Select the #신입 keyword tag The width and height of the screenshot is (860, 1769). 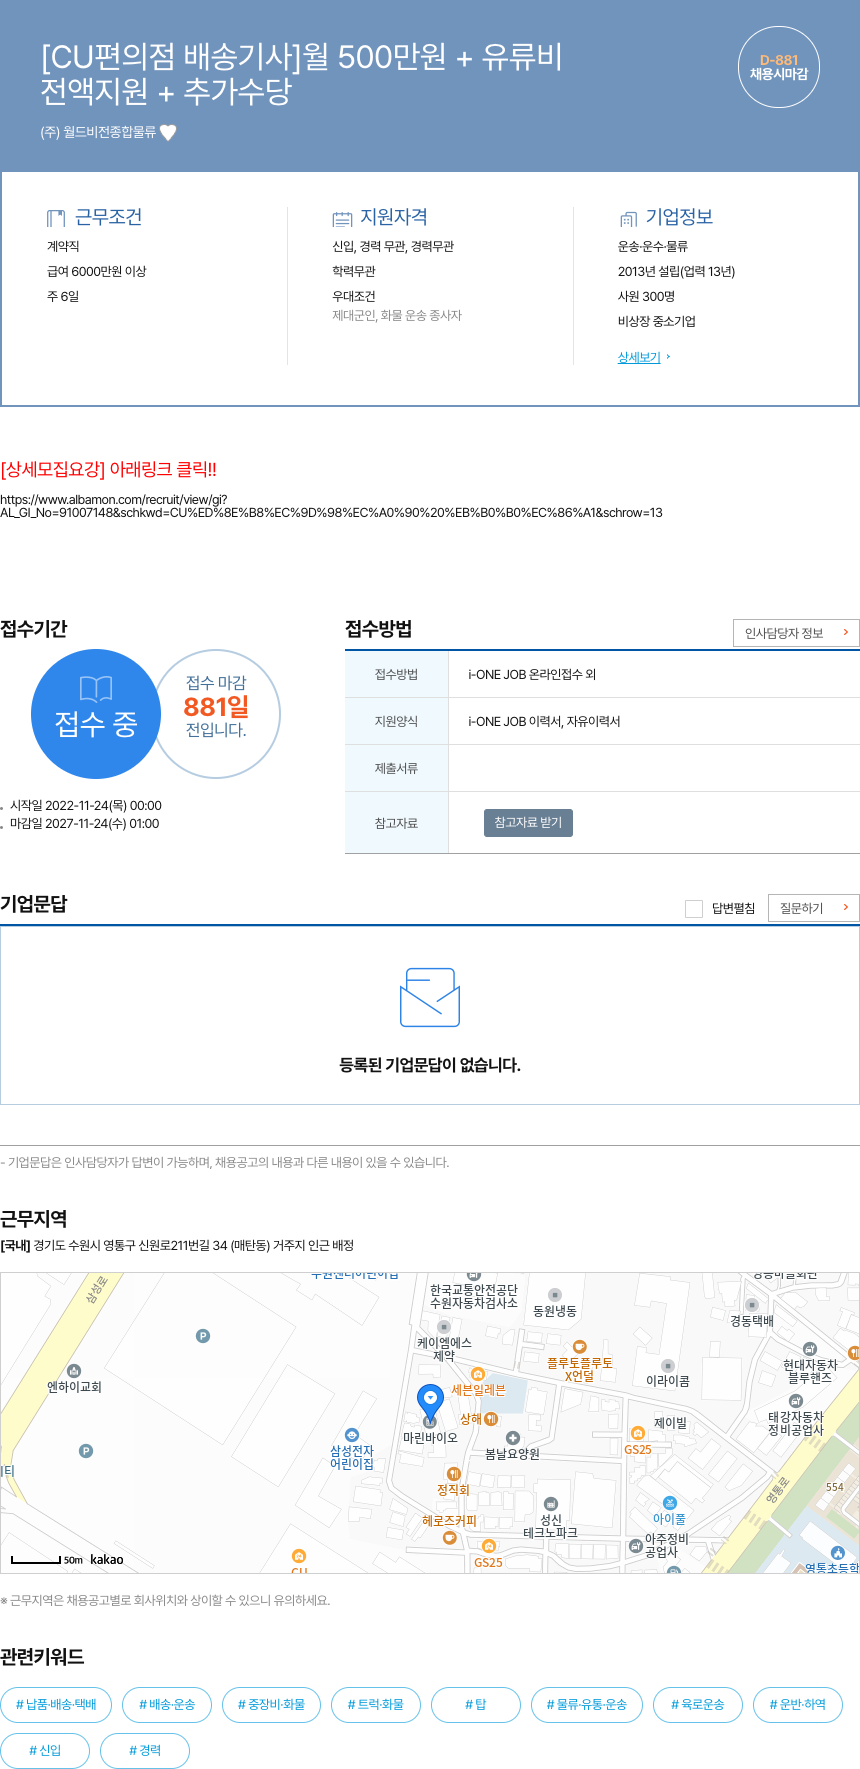tap(45, 1751)
